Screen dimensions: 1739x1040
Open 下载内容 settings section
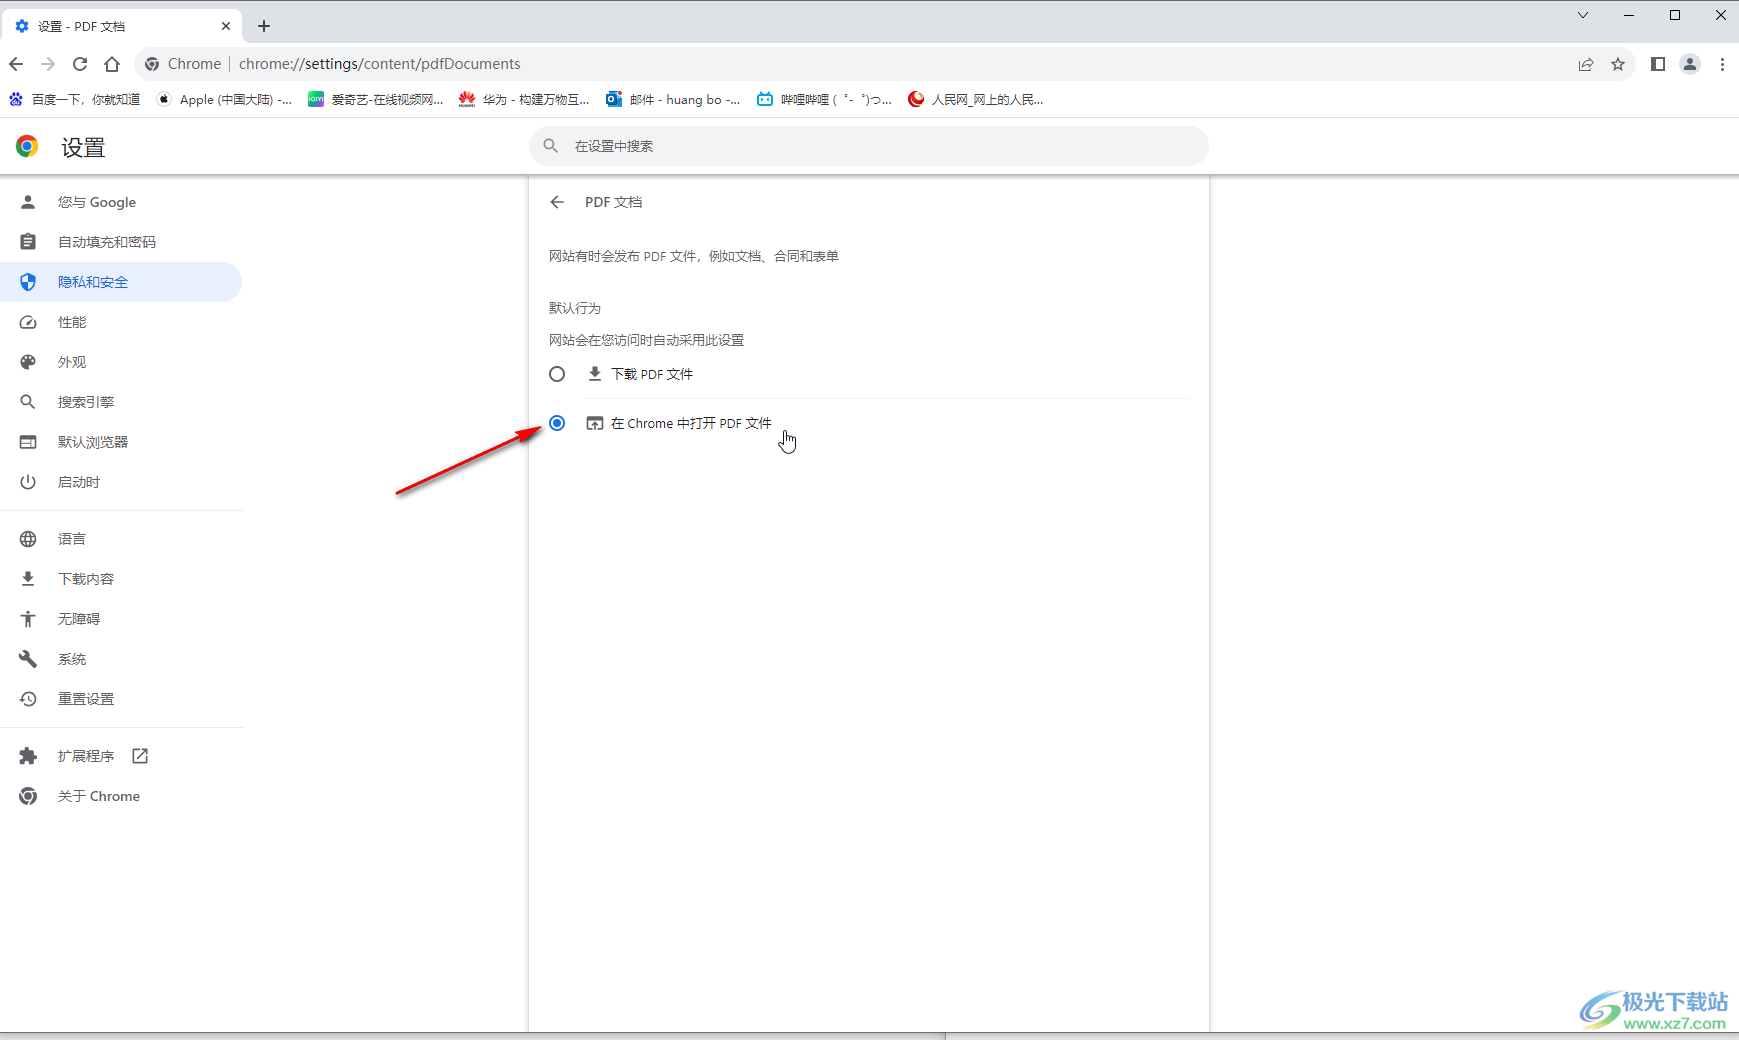(x=121, y=579)
